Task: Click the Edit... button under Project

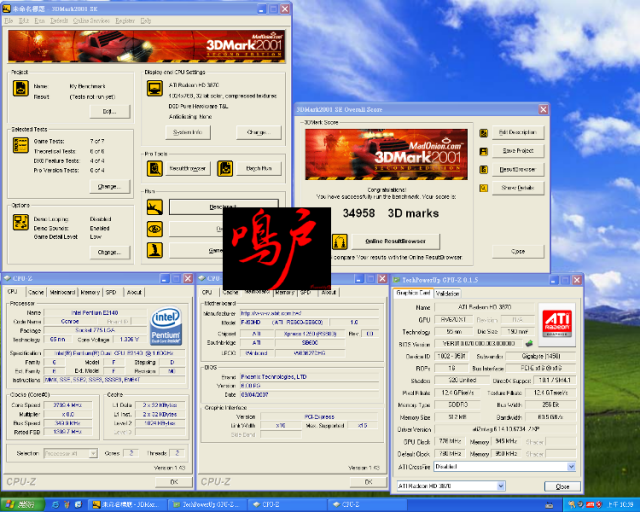Action: tap(110, 111)
